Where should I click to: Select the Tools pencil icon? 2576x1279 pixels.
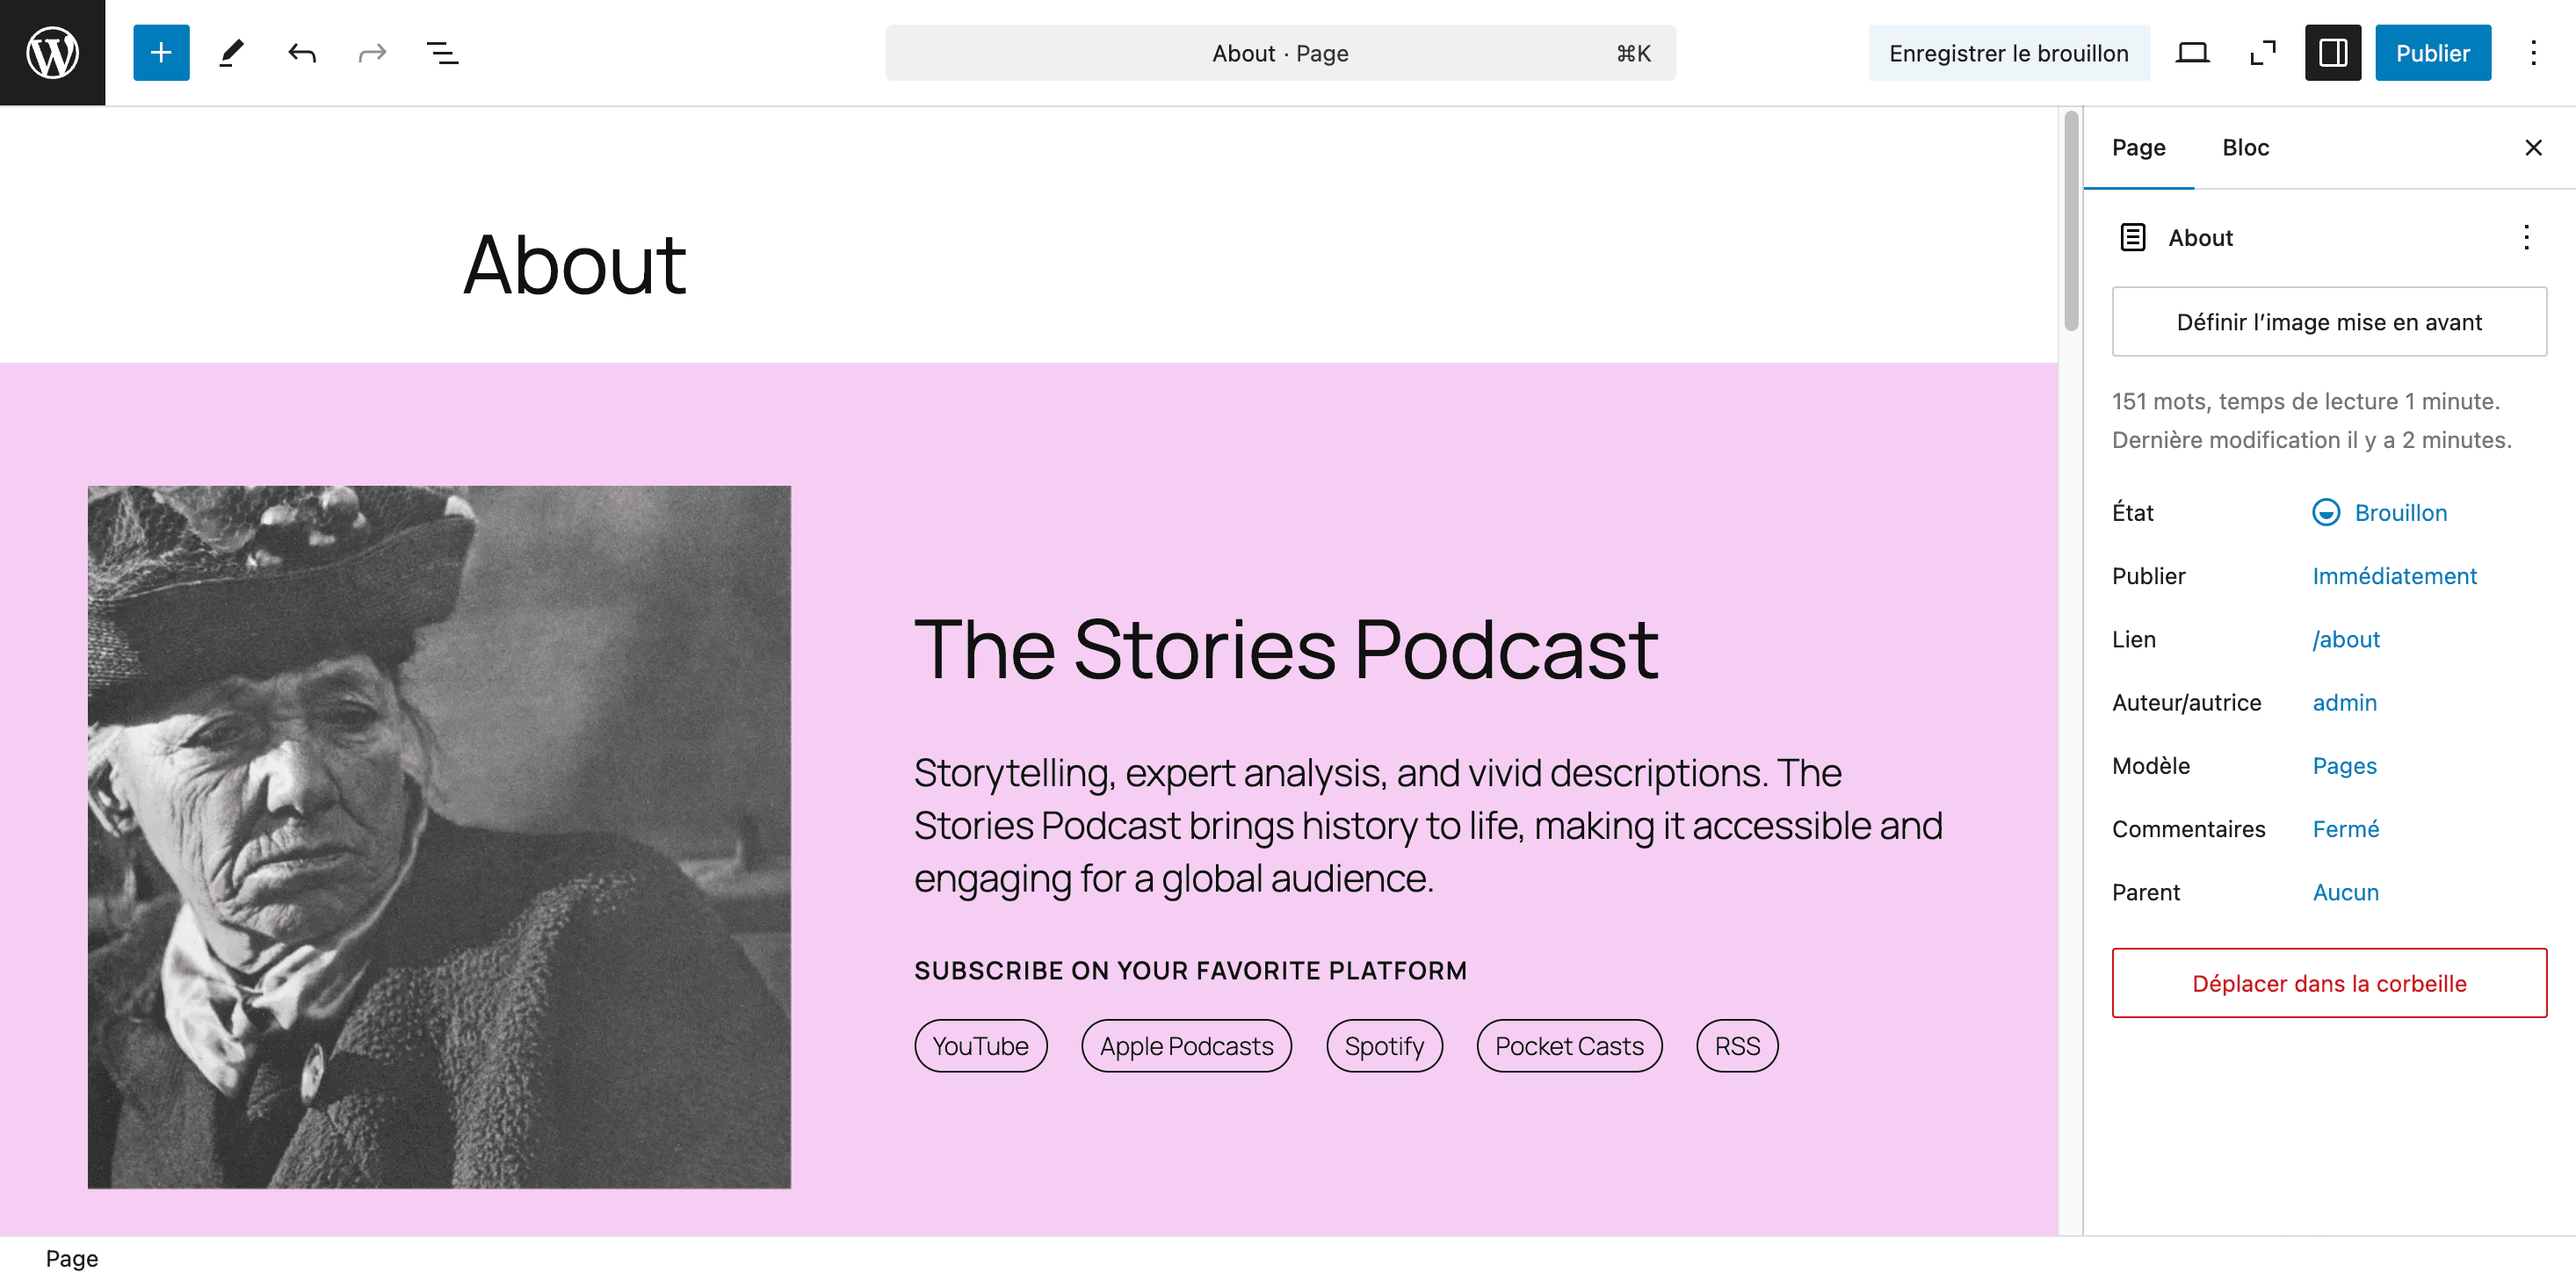231,53
